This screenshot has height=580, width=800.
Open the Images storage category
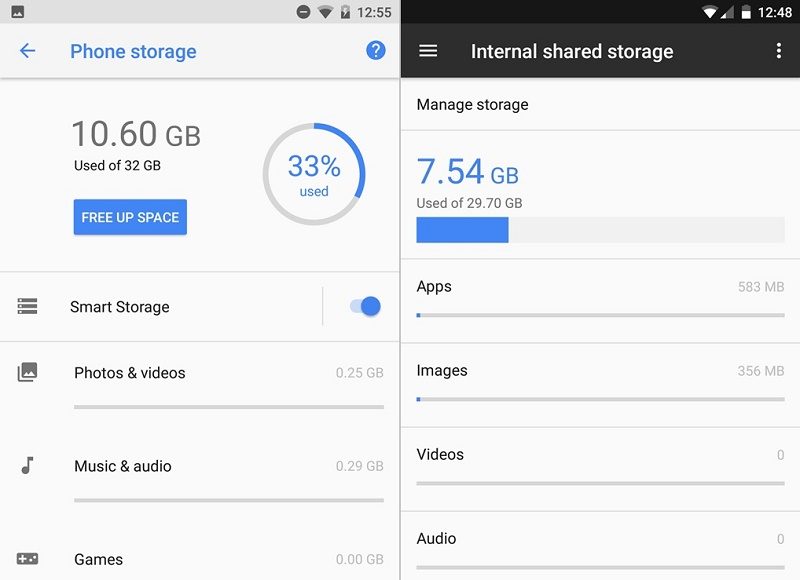coord(600,379)
